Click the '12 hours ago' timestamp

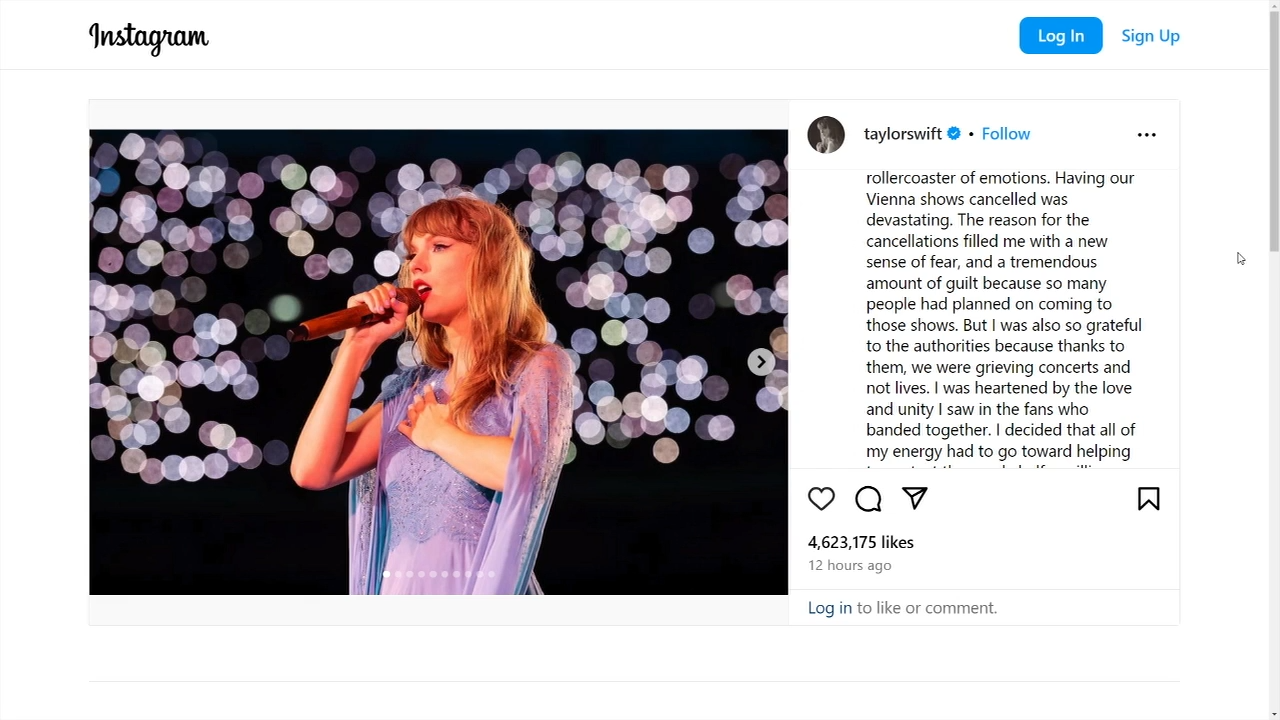point(849,565)
